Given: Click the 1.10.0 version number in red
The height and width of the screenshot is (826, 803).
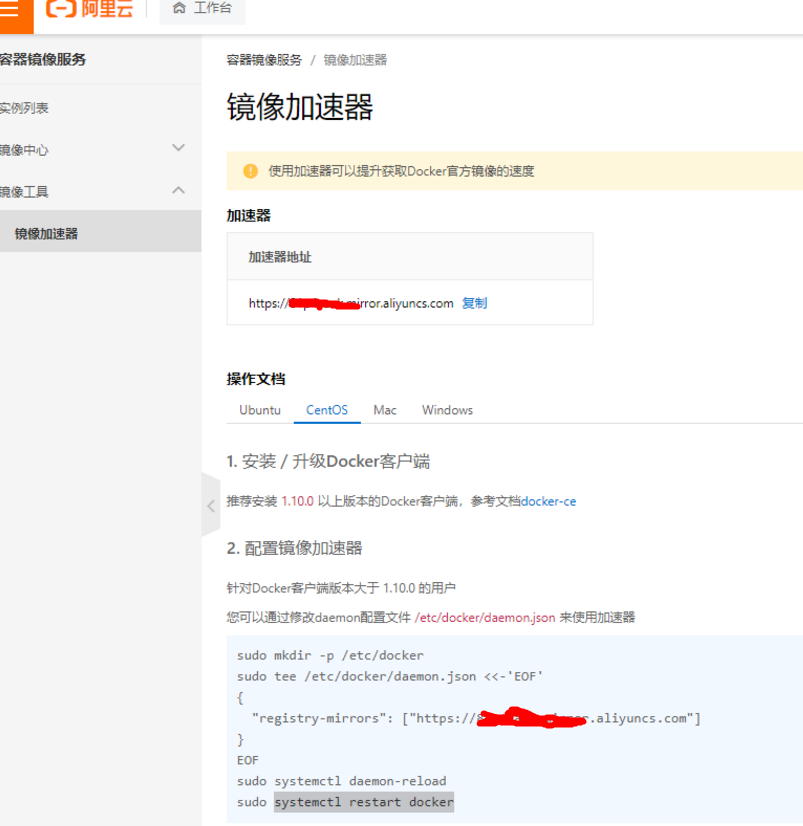Looking at the screenshot, I should click(x=298, y=501).
